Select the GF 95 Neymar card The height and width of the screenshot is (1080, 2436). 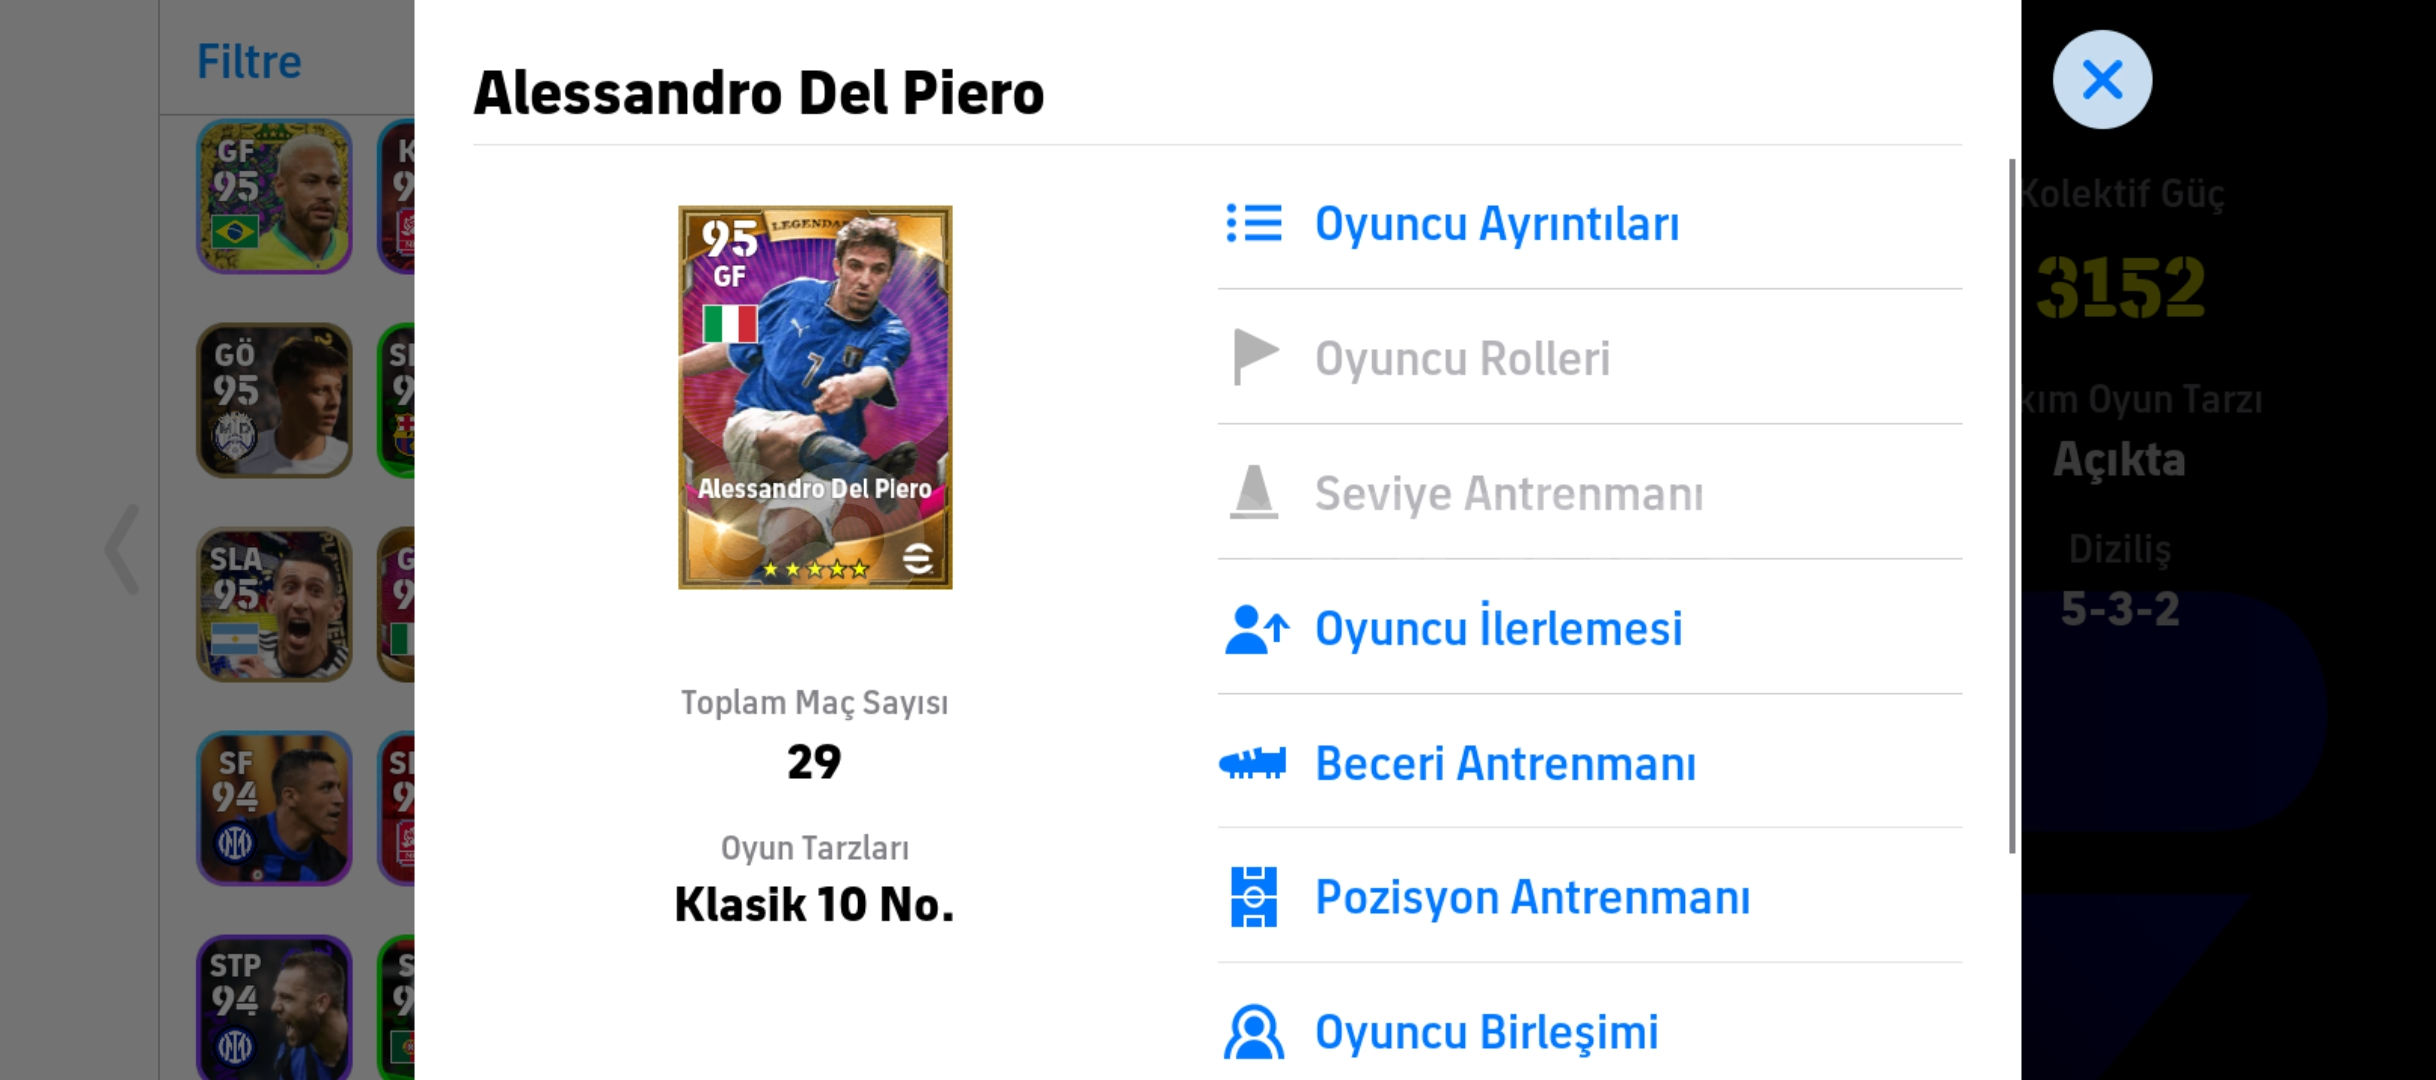[274, 196]
